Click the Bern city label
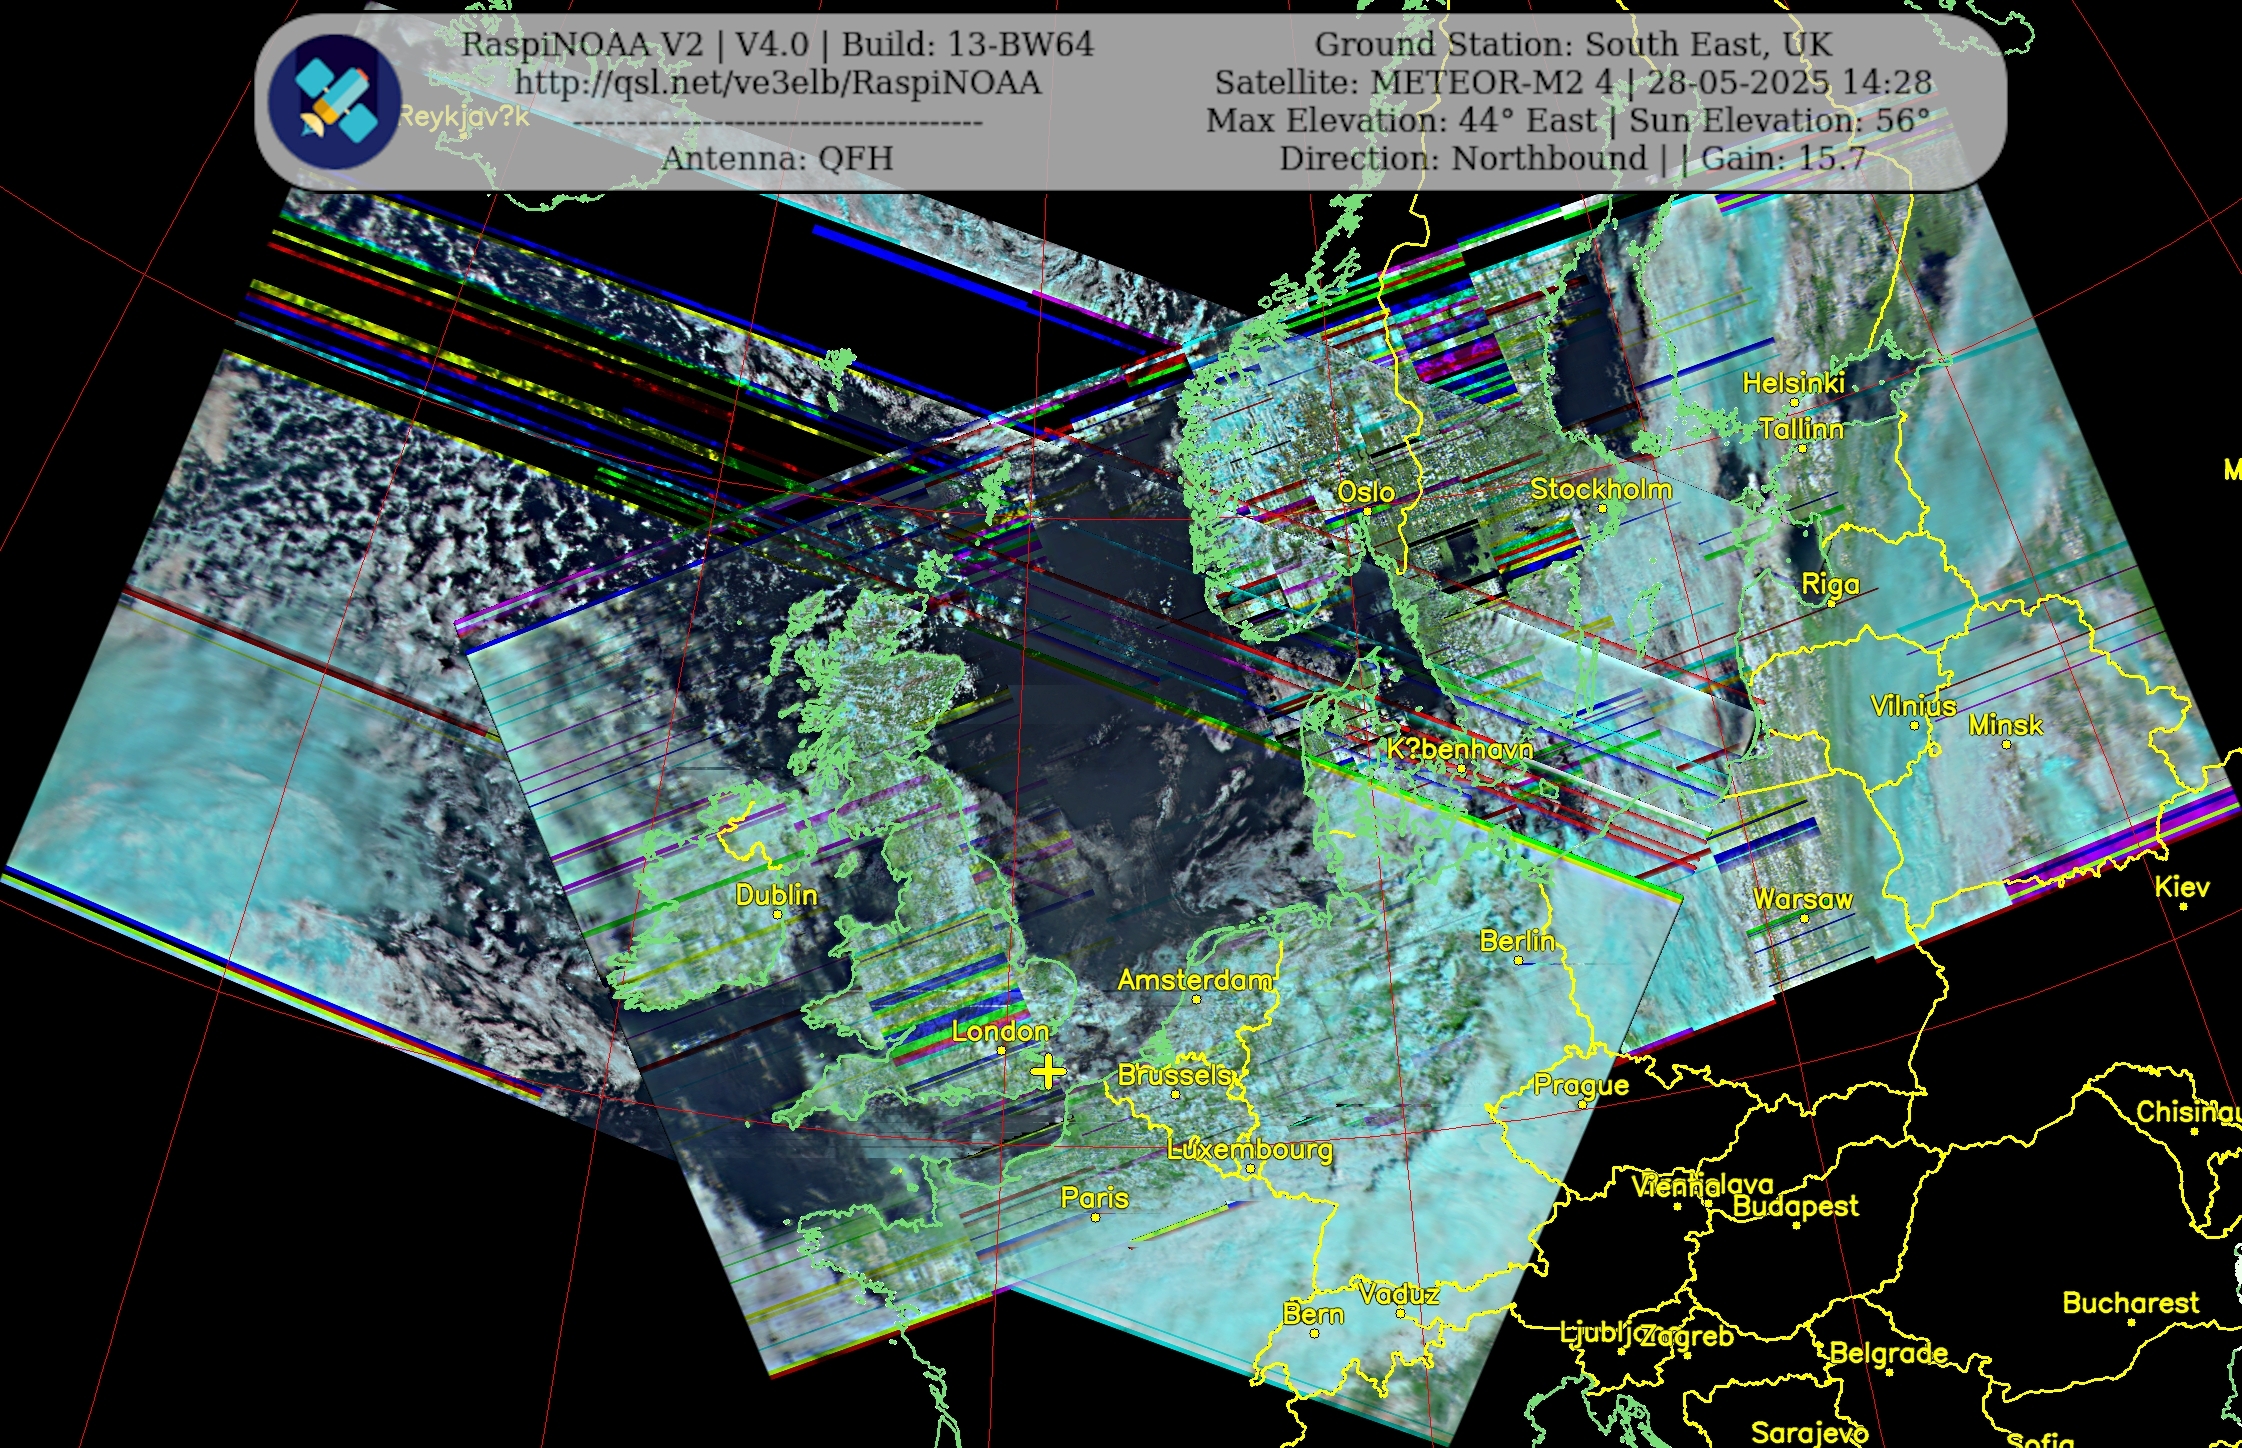Screen dimensions: 2242x1448 coord(1313,1314)
